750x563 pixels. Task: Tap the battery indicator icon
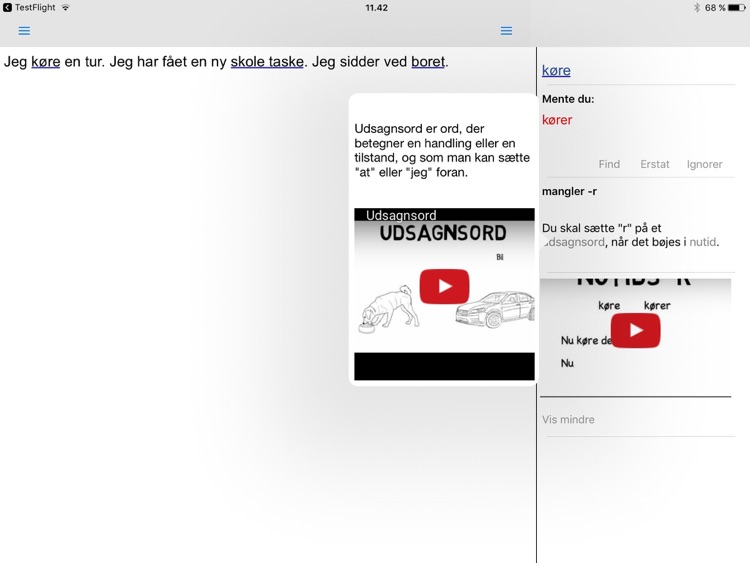pyautogui.click(x=737, y=8)
